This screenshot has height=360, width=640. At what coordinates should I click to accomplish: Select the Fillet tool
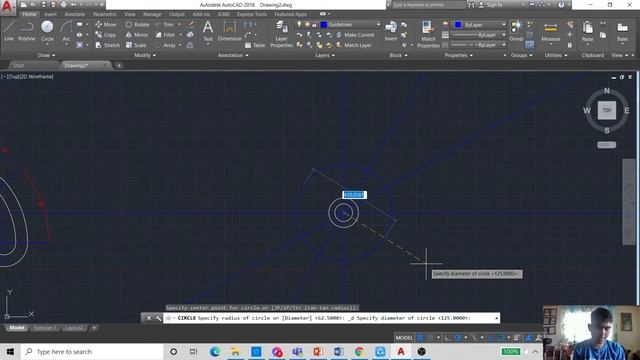click(x=165, y=35)
